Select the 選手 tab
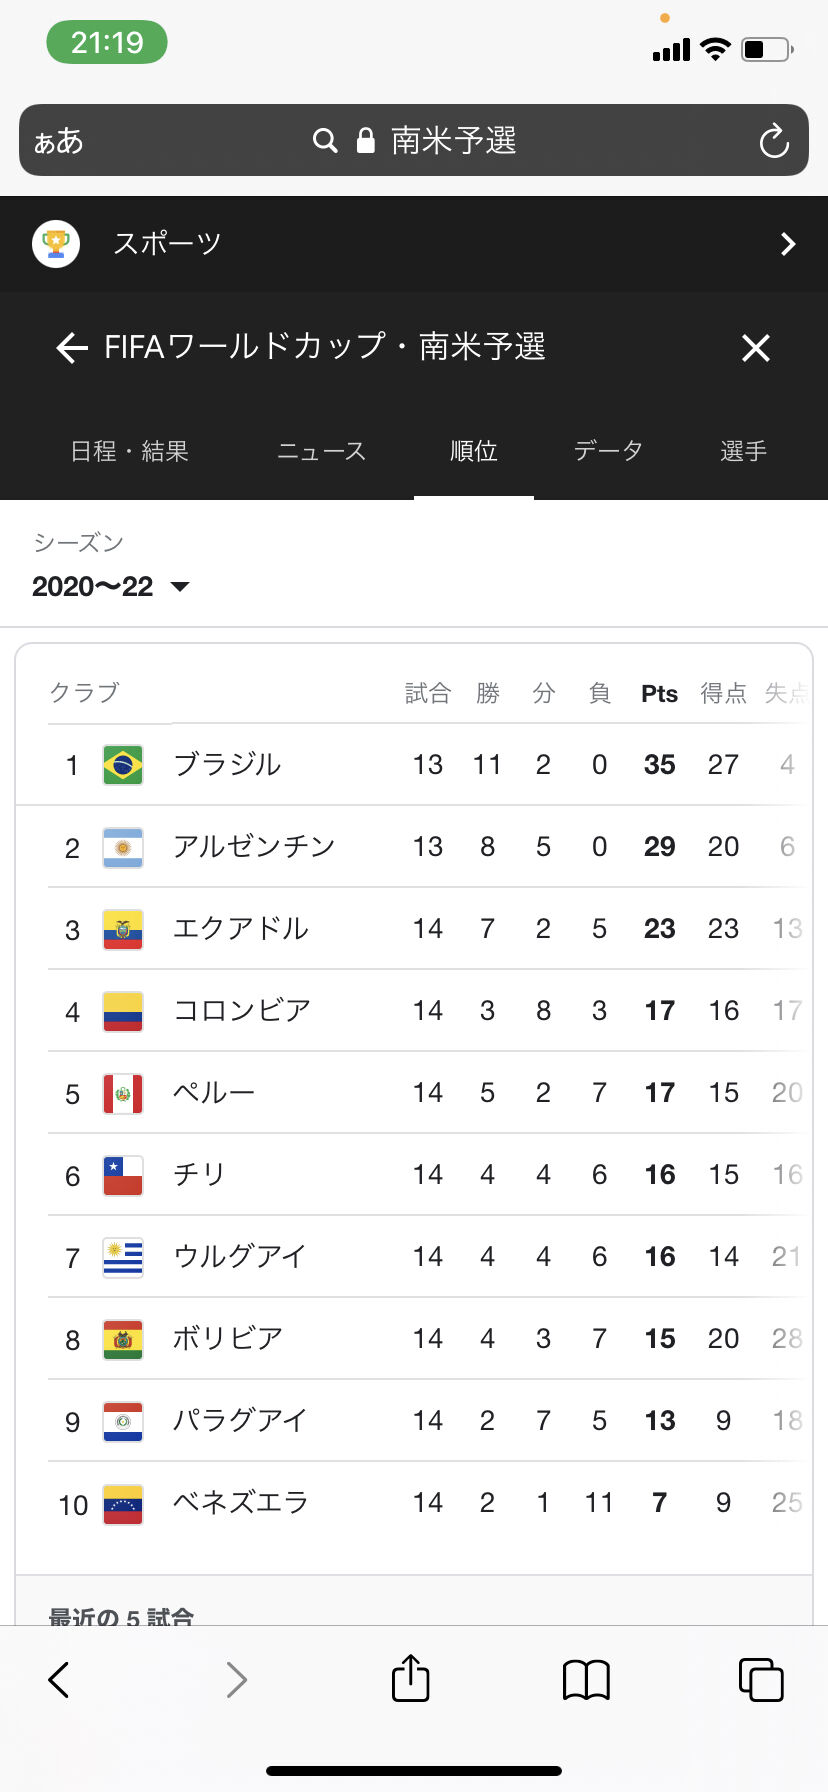The width and height of the screenshot is (828, 1792). point(743,451)
